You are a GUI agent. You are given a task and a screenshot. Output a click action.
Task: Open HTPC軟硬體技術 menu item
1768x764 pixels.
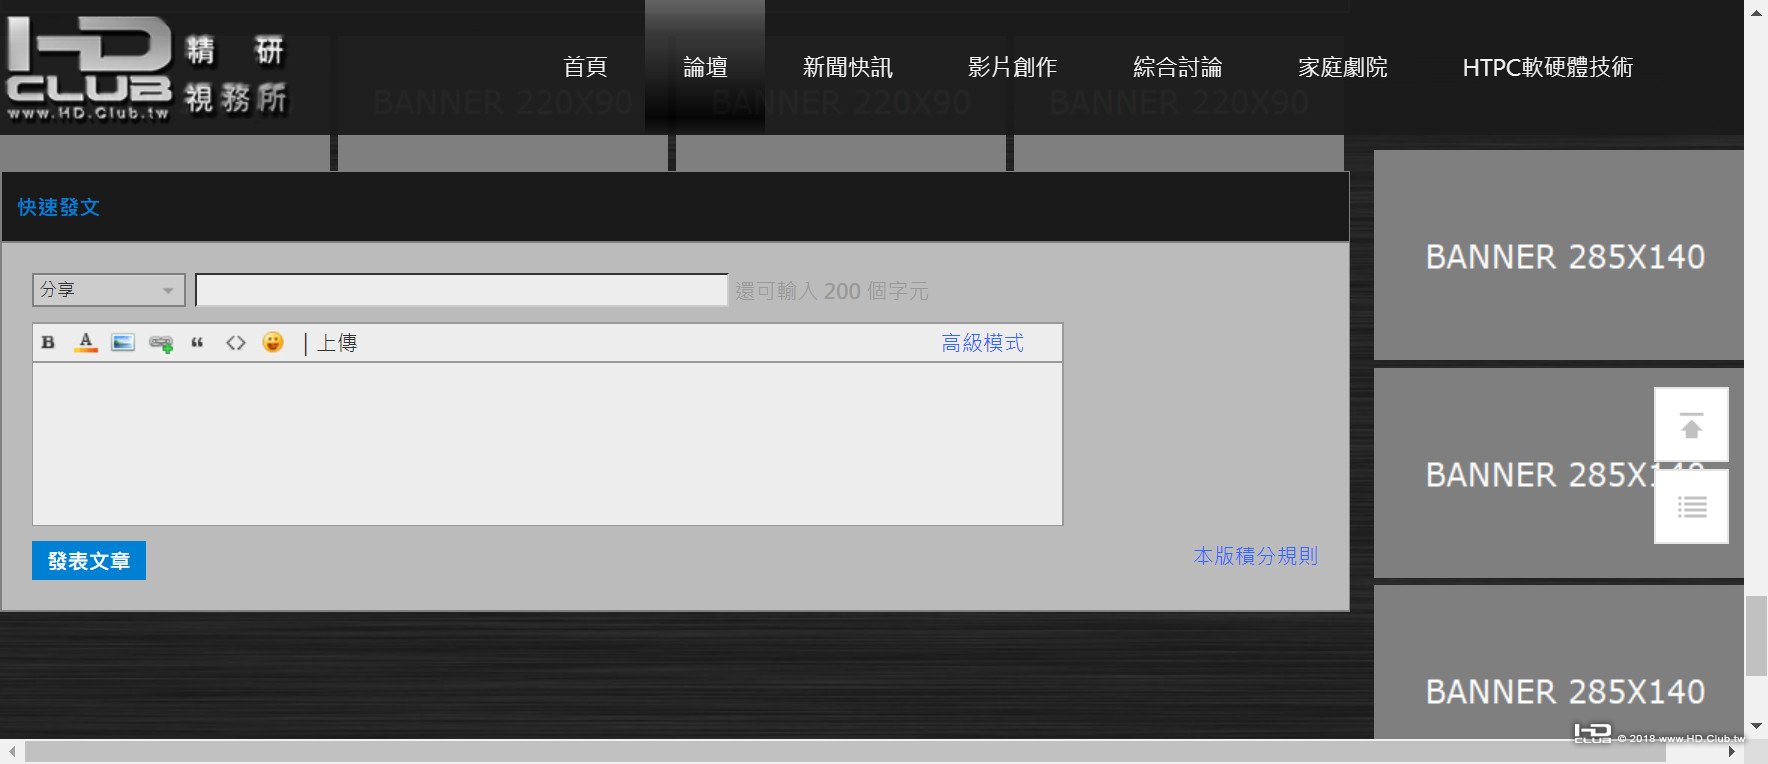tap(1547, 67)
